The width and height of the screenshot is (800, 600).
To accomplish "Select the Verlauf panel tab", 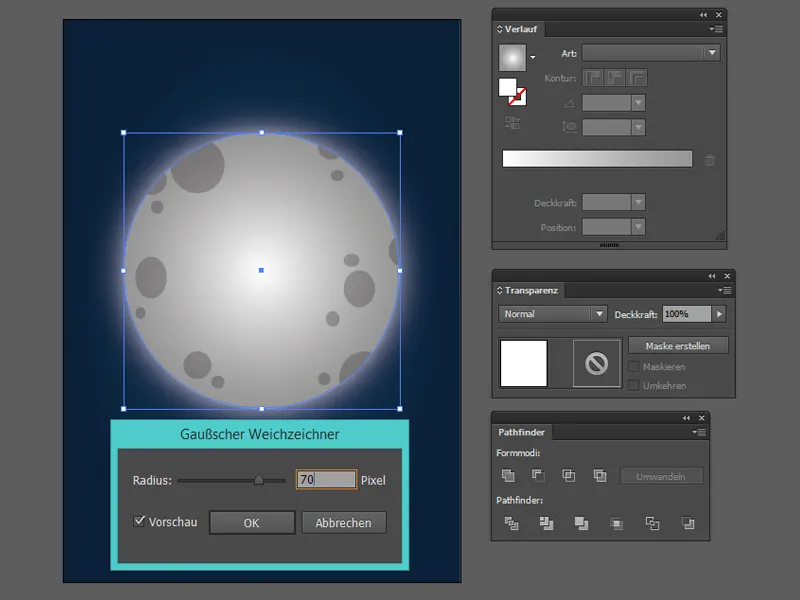I will (520, 29).
